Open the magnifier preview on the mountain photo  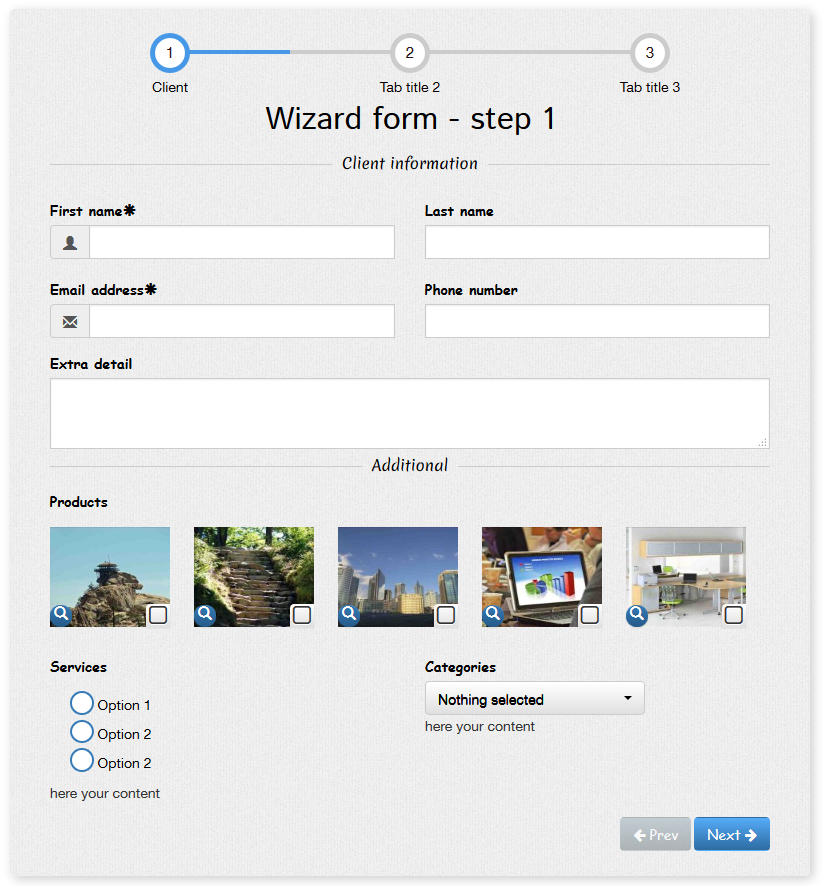point(61,613)
